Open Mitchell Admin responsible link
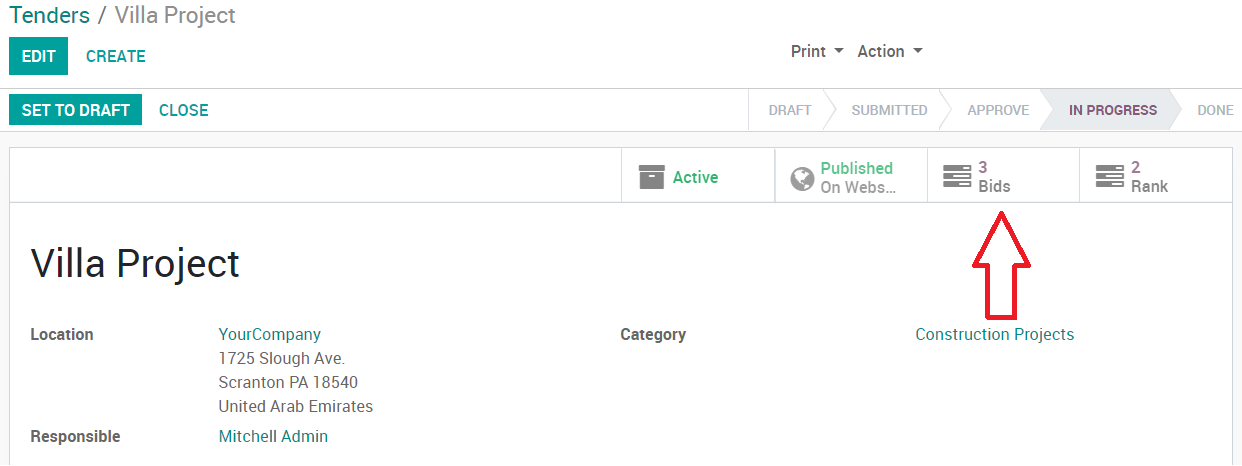The image size is (1242, 466). [x=273, y=436]
